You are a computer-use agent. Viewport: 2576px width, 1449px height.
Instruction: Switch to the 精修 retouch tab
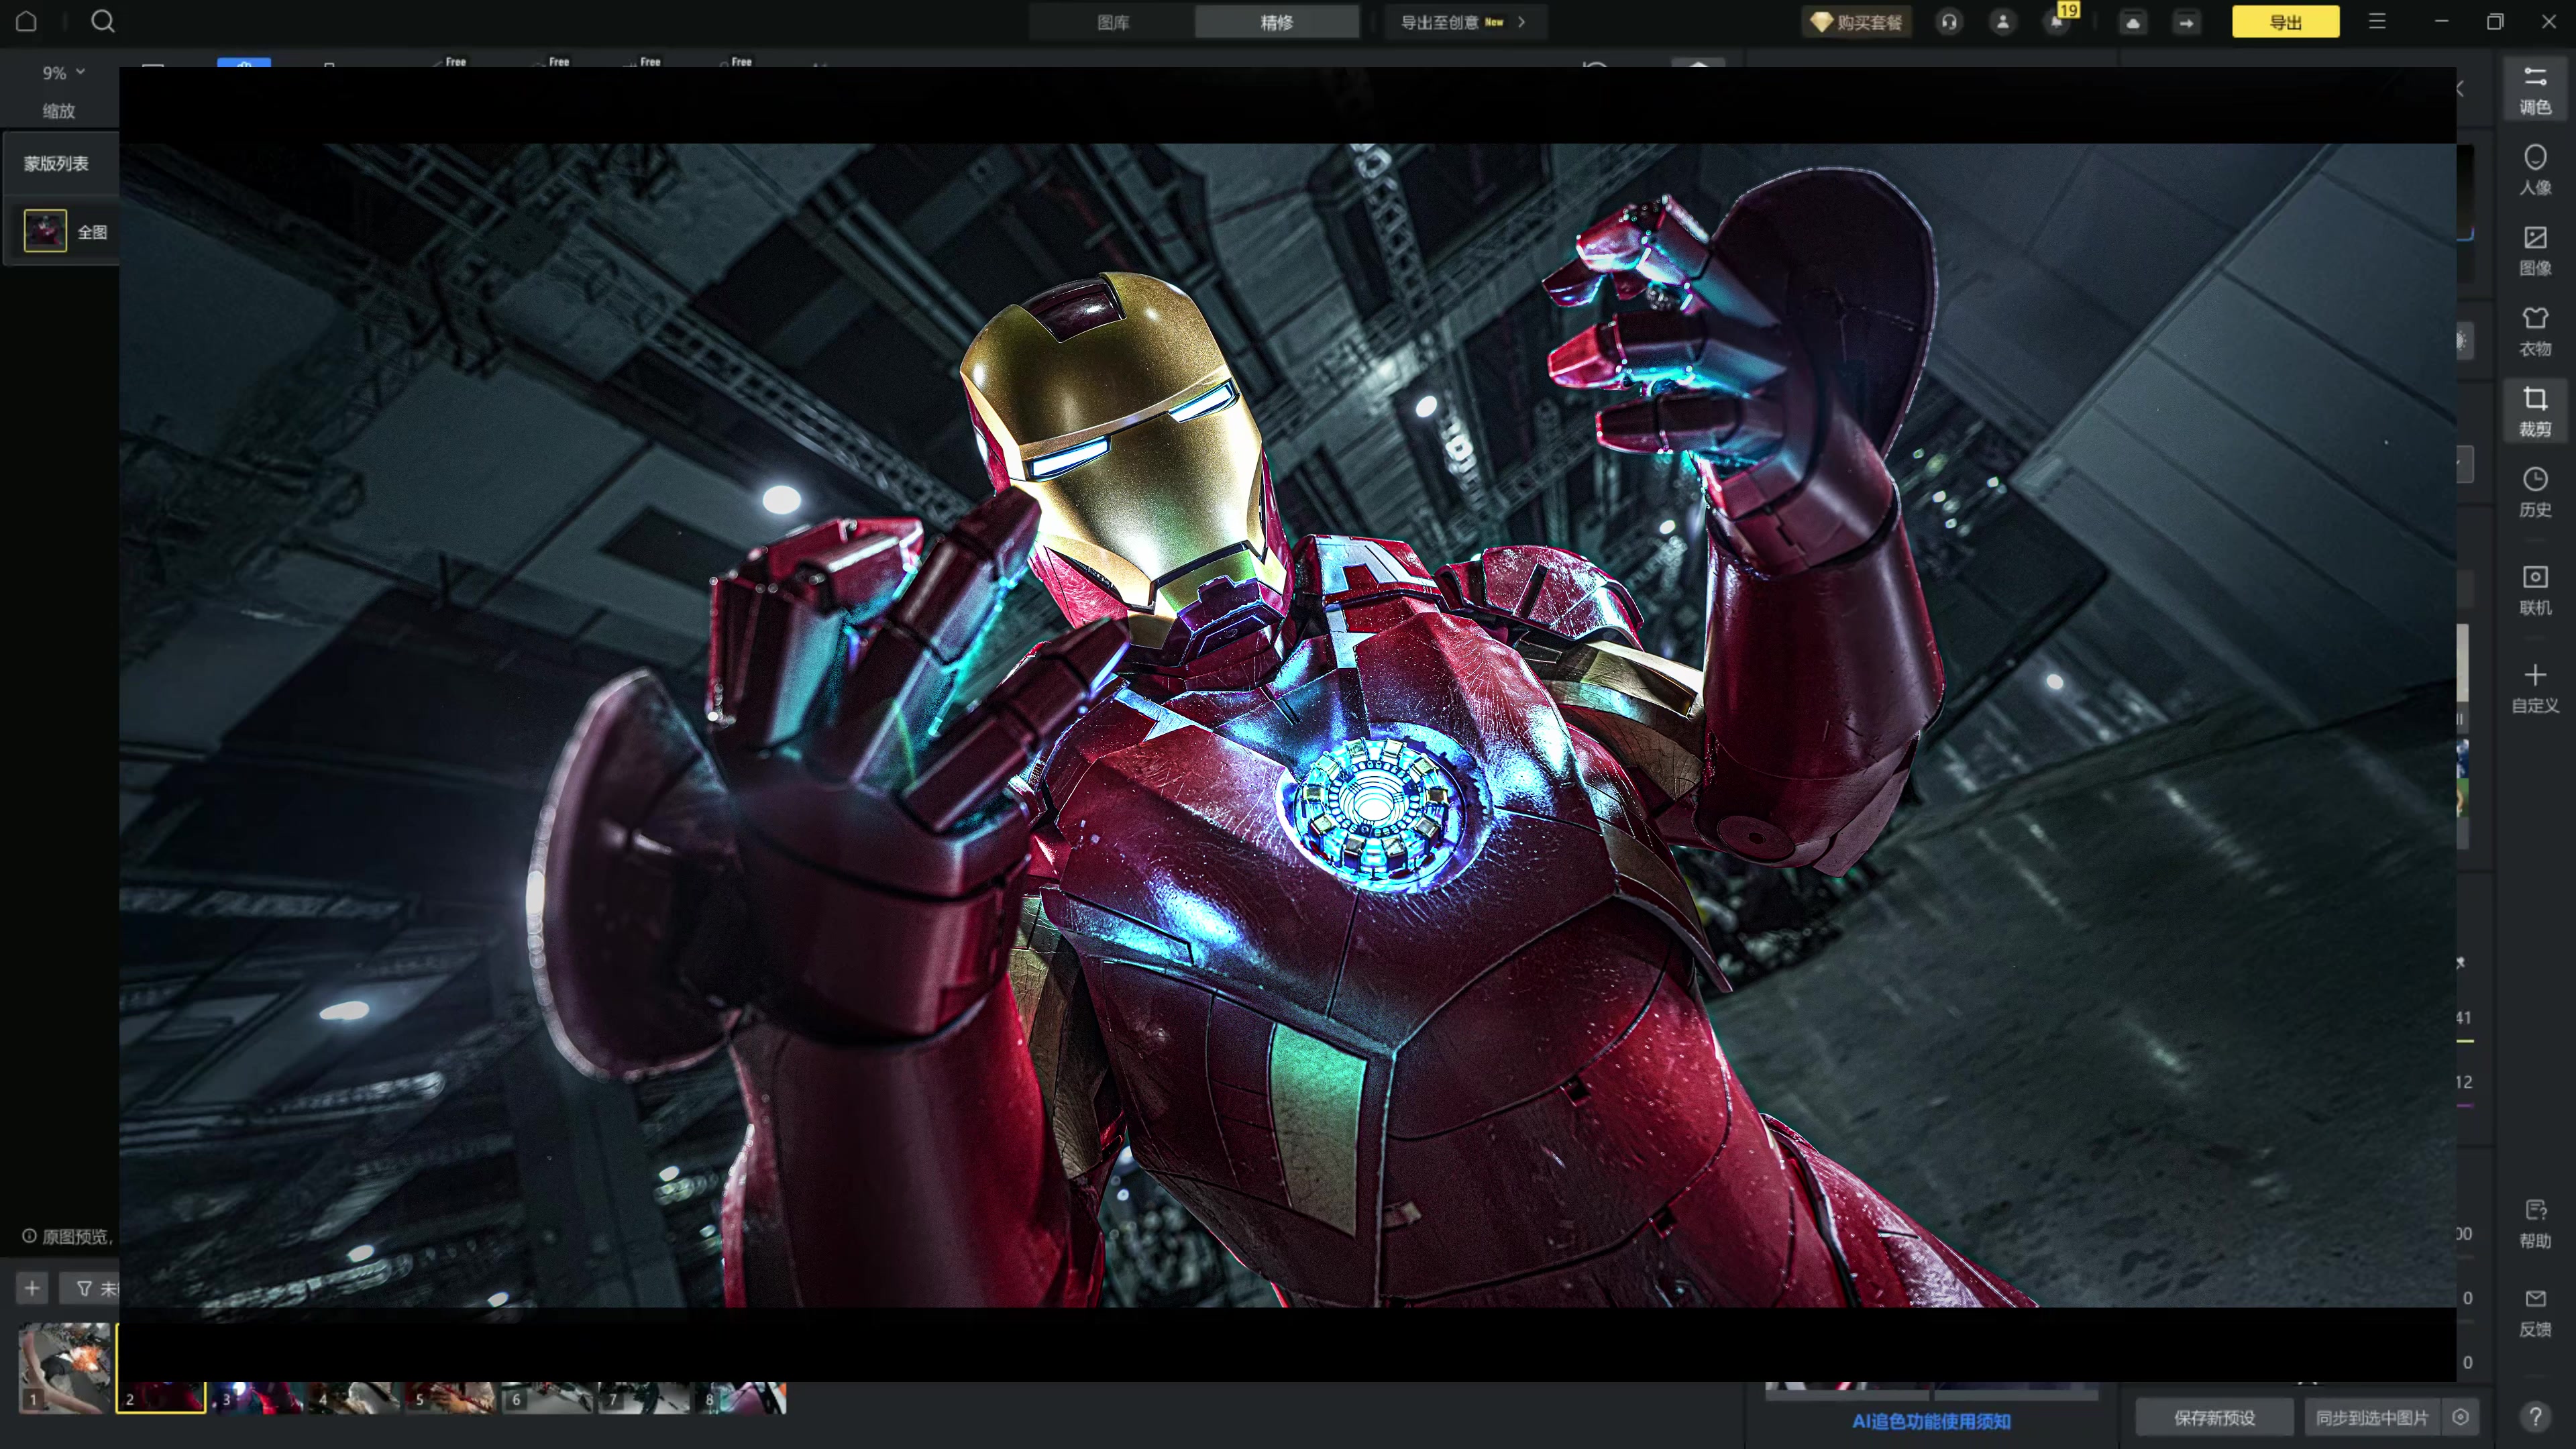click(x=1276, y=22)
